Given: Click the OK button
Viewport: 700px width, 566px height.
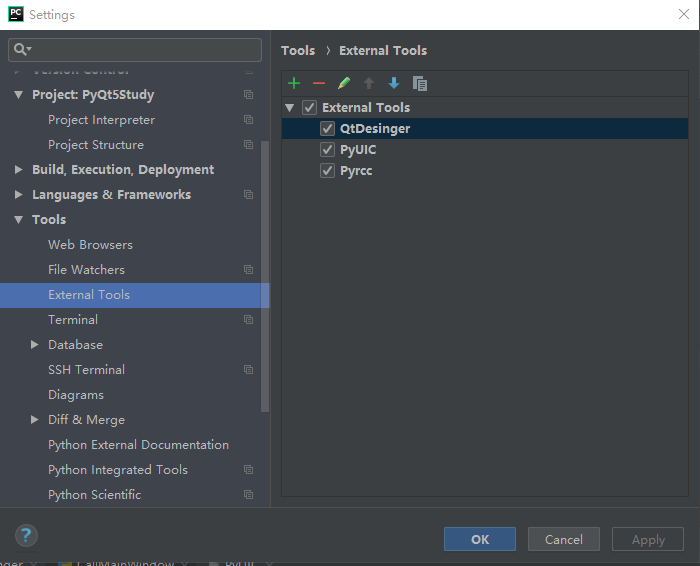Looking at the screenshot, I should pyautogui.click(x=480, y=539).
